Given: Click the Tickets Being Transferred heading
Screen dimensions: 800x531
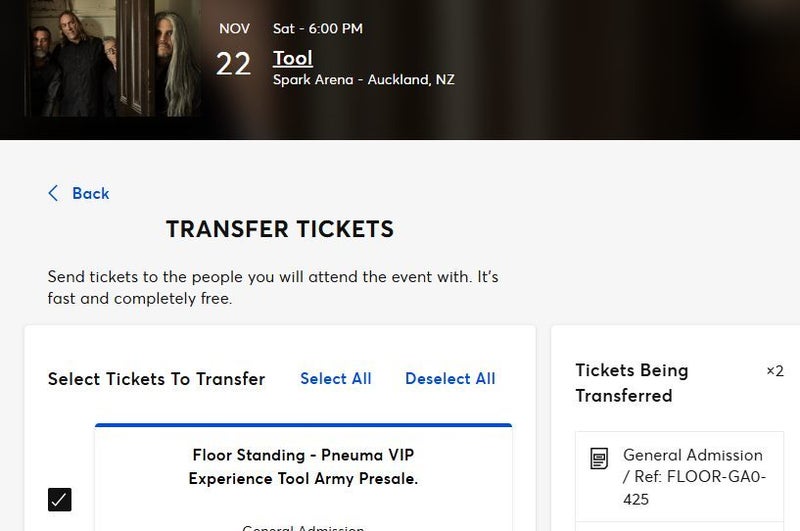Looking at the screenshot, I should (632, 383).
